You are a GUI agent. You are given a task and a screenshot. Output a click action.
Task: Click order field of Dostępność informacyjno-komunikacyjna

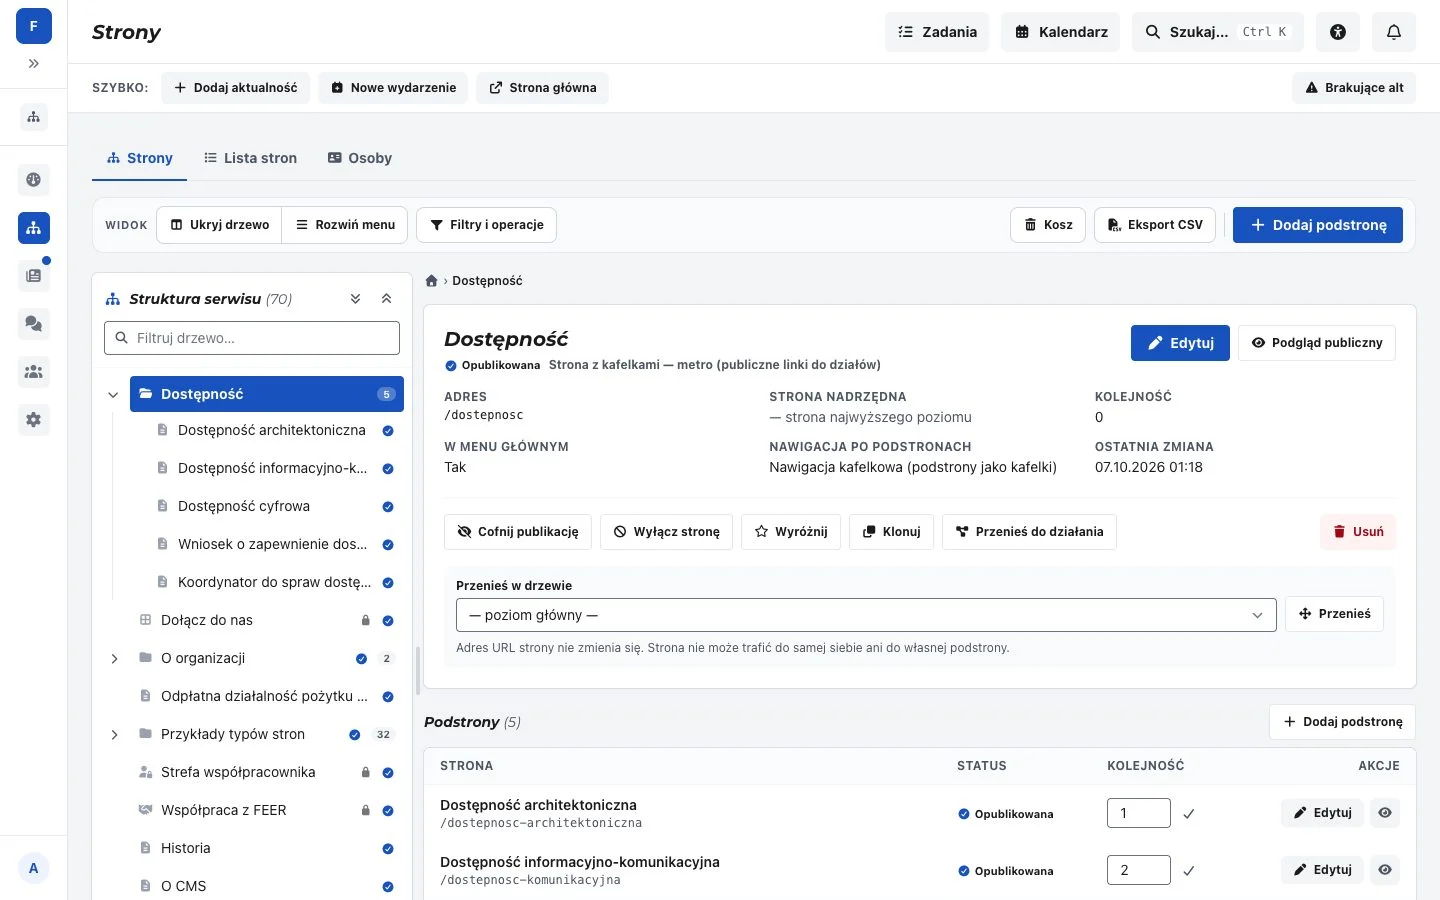(1139, 870)
